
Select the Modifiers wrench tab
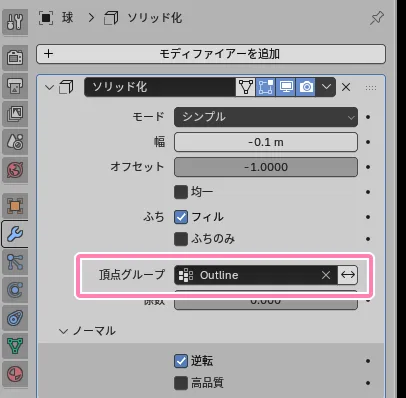15,234
